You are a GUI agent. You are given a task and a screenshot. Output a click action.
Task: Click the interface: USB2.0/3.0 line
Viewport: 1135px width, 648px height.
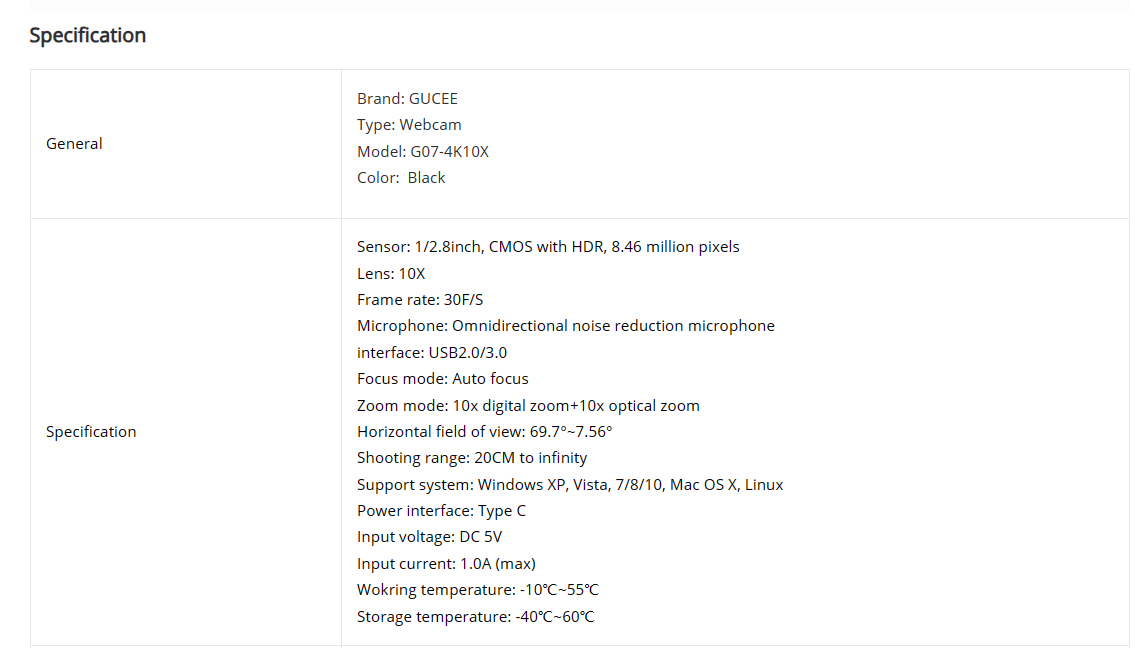432,353
